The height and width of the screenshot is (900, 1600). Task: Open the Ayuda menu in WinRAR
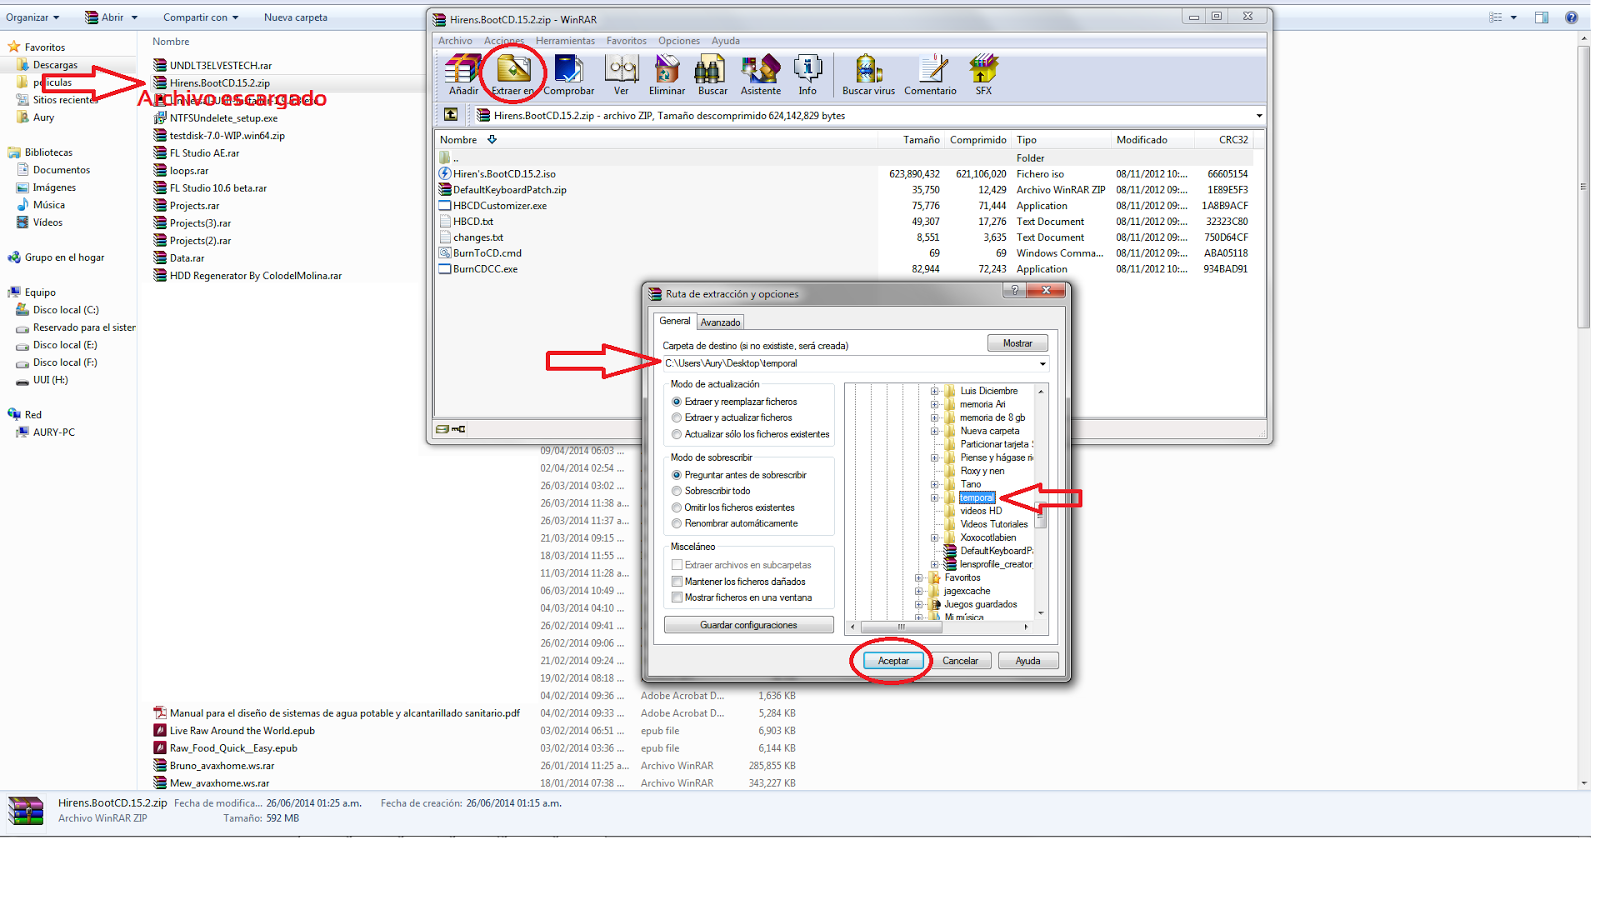click(726, 41)
